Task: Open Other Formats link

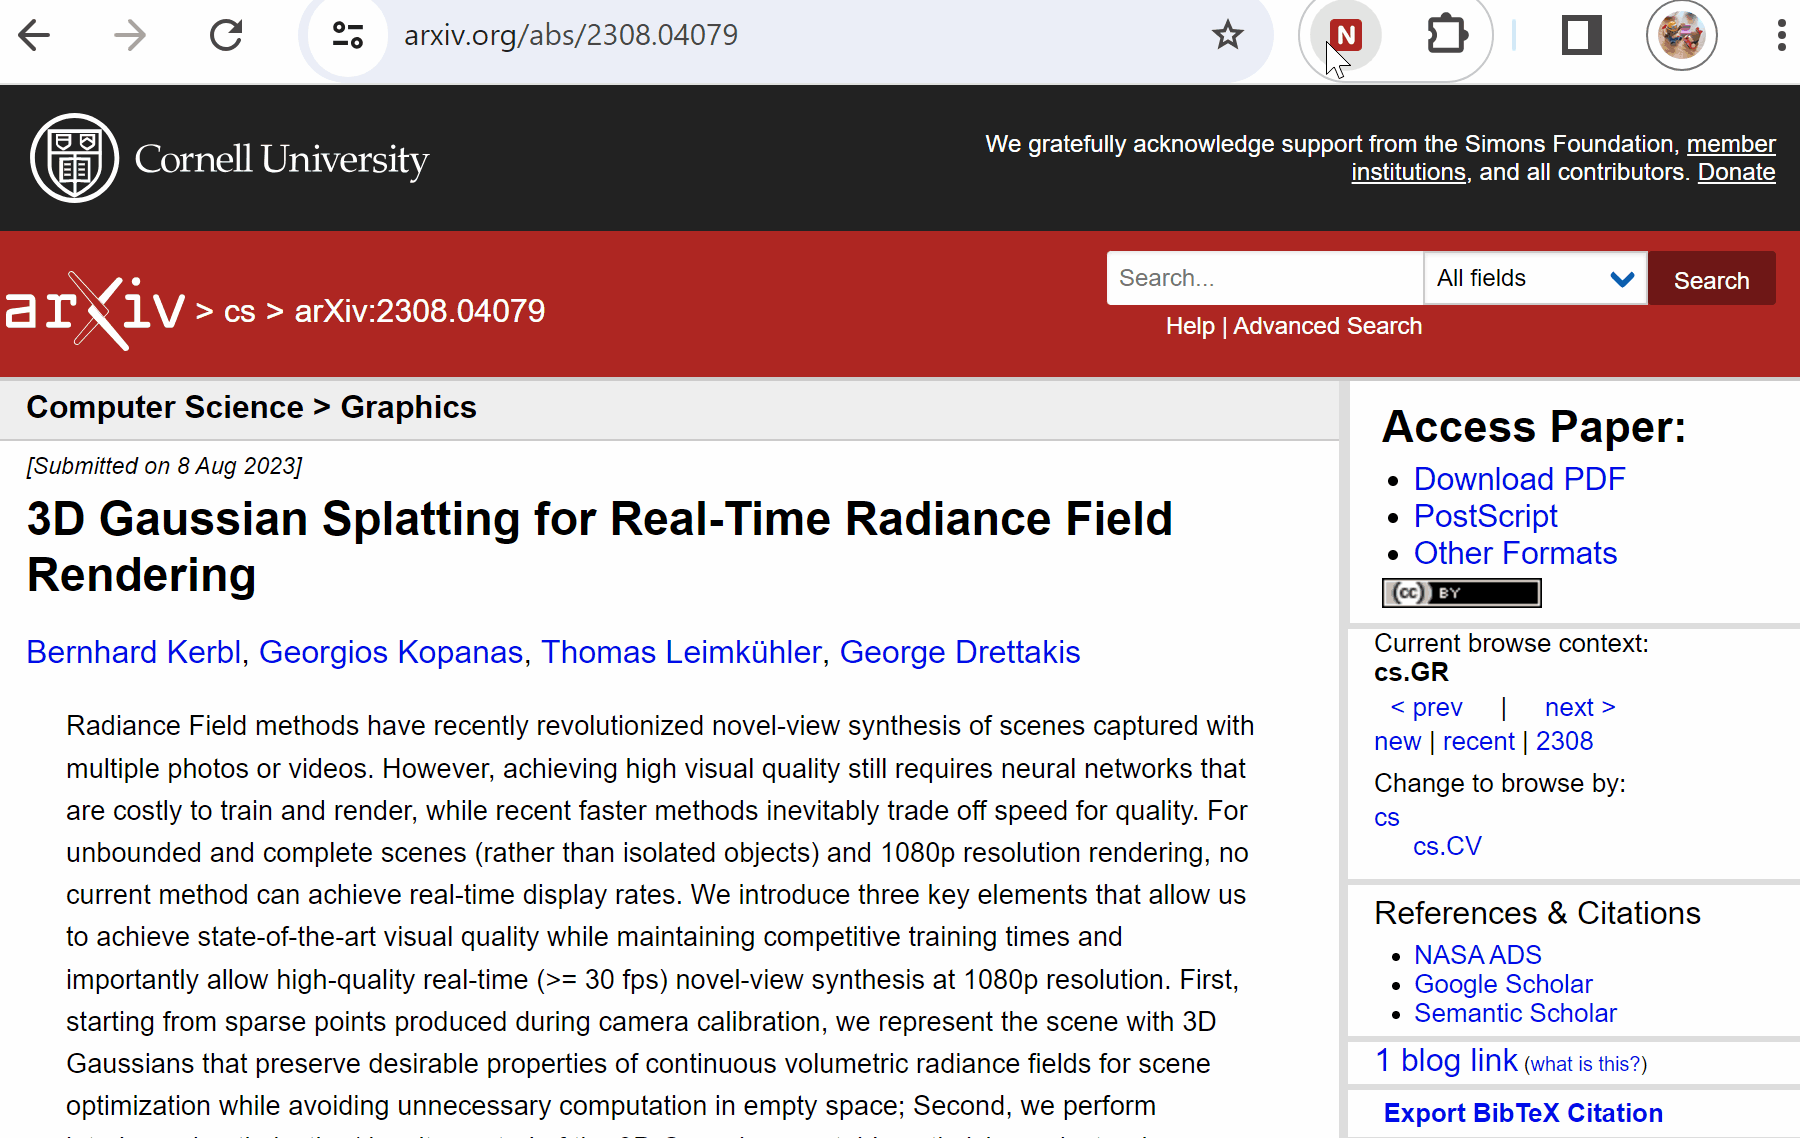Action: (x=1515, y=553)
